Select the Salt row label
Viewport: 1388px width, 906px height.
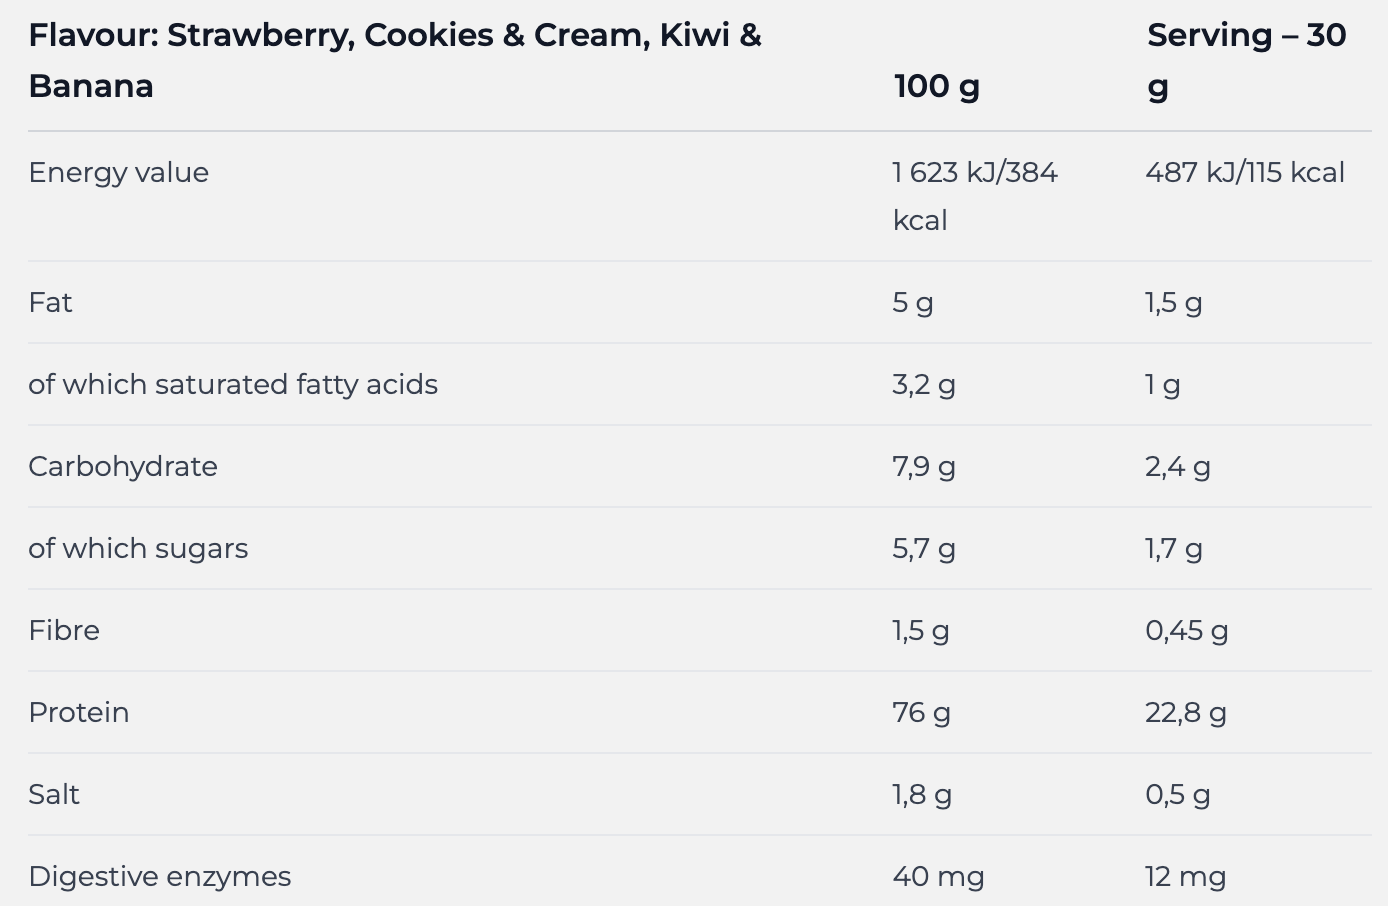(x=54, y=794)
